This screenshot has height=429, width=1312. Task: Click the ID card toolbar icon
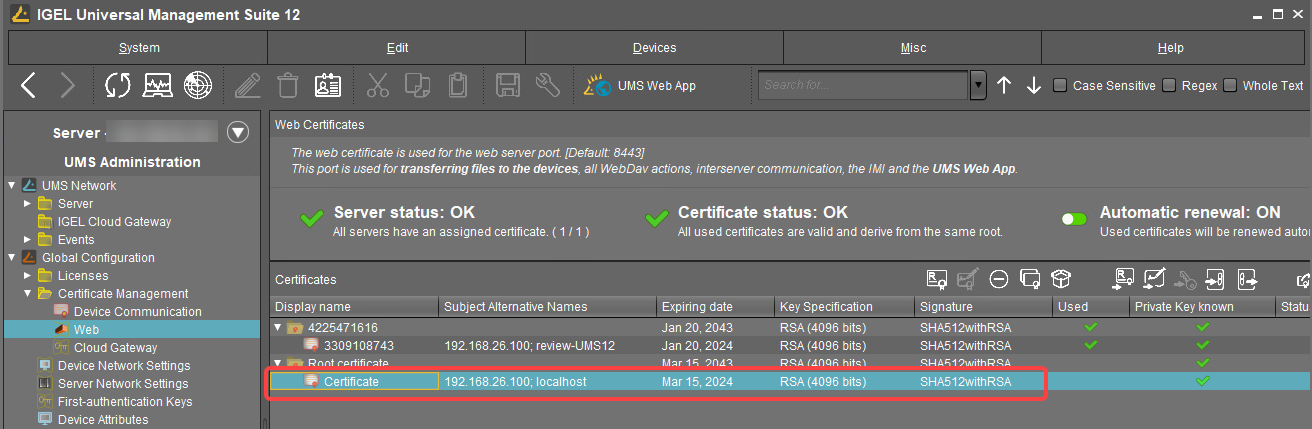(x=328, y=86)
